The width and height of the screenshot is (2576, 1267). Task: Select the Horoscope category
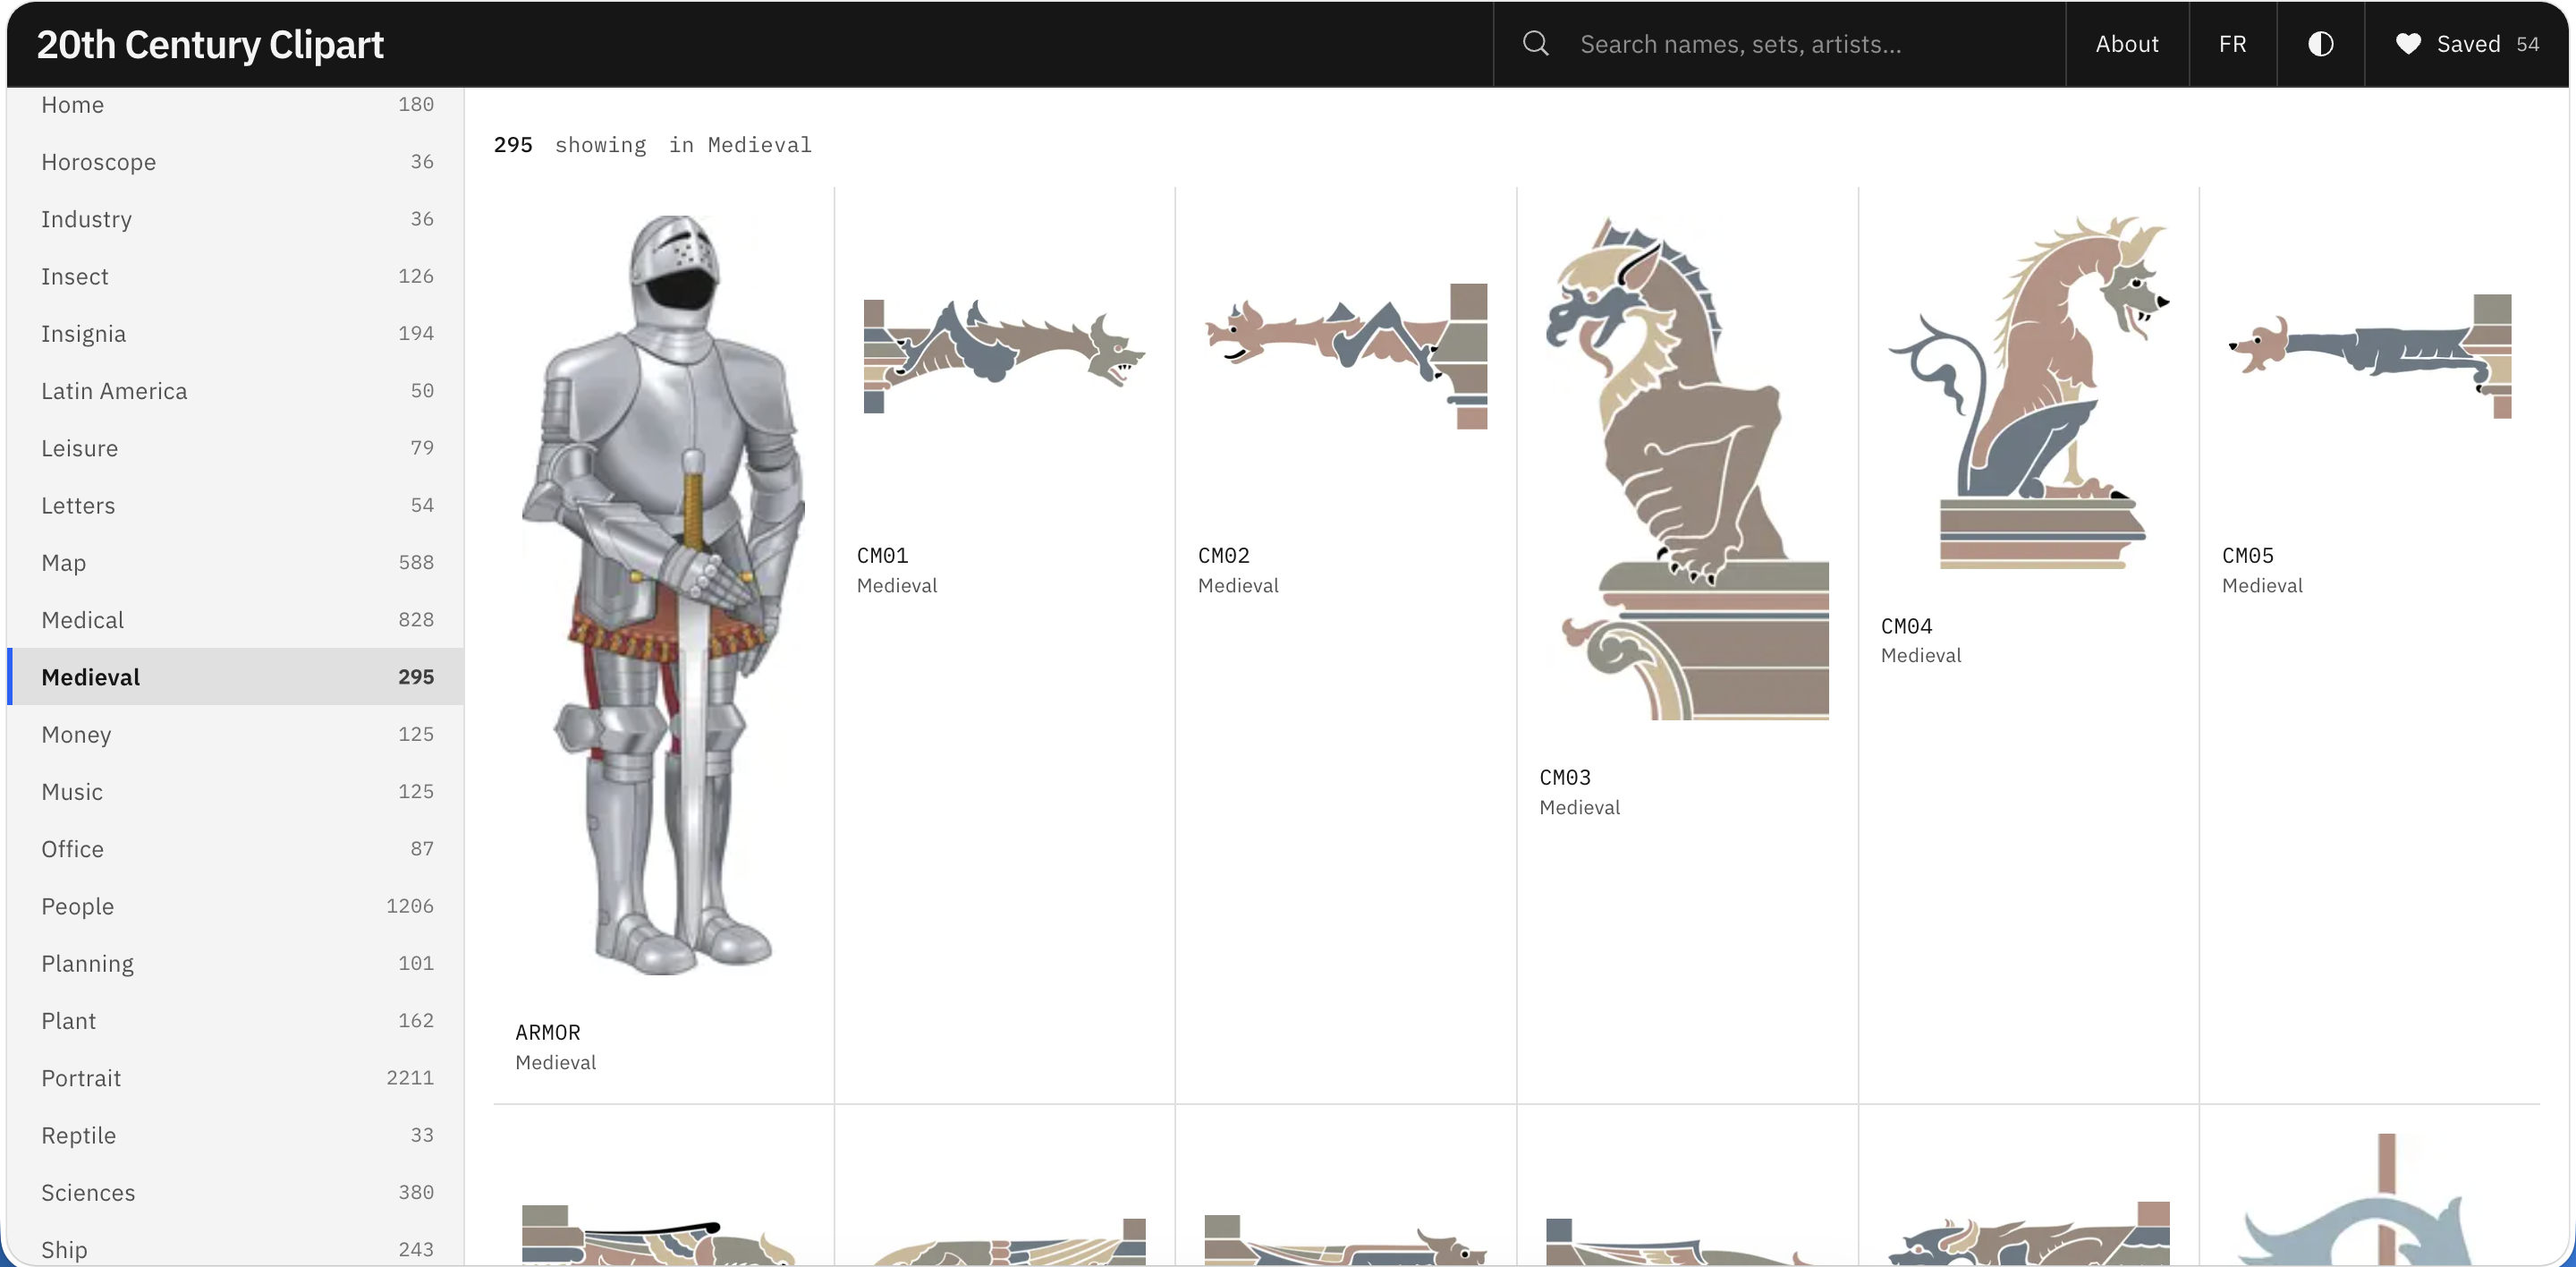point(237,162)
